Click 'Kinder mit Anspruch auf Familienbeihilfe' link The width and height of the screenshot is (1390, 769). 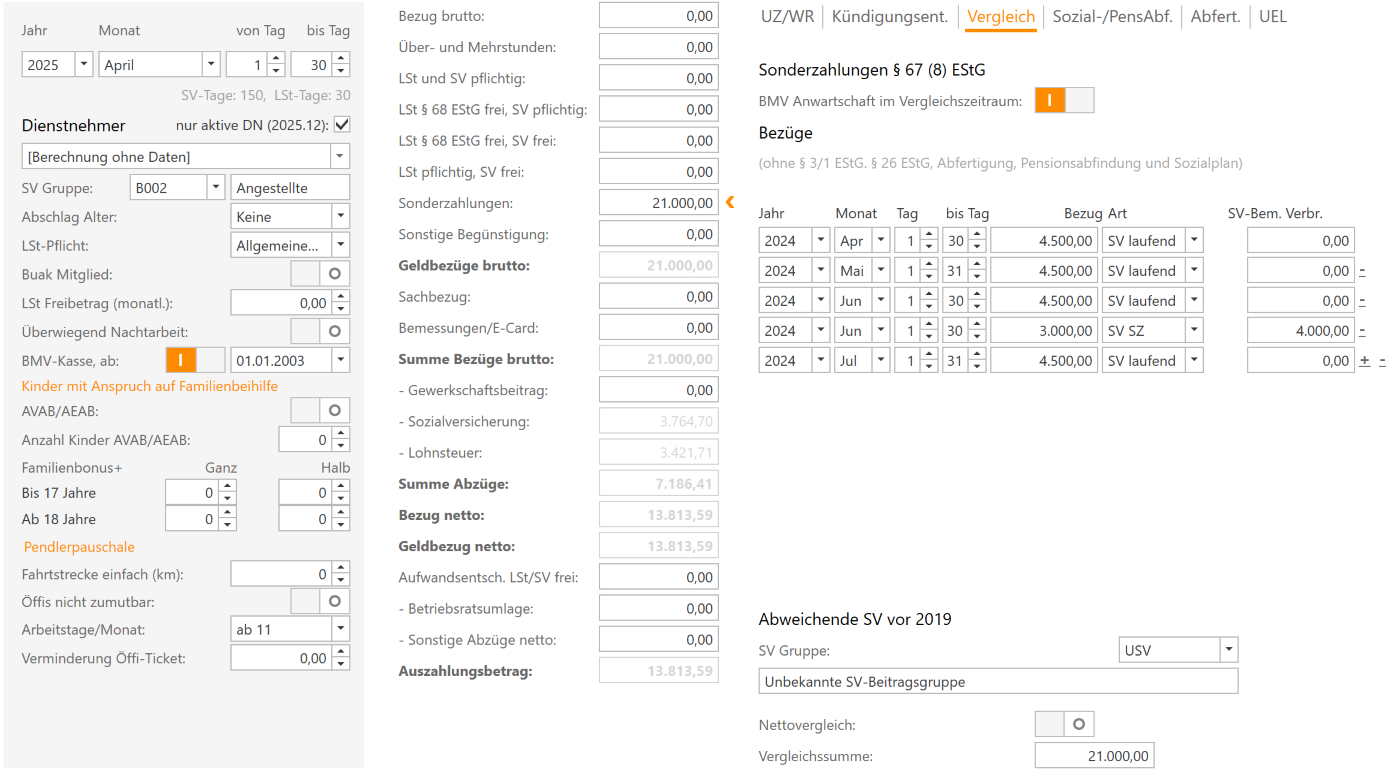150,386
